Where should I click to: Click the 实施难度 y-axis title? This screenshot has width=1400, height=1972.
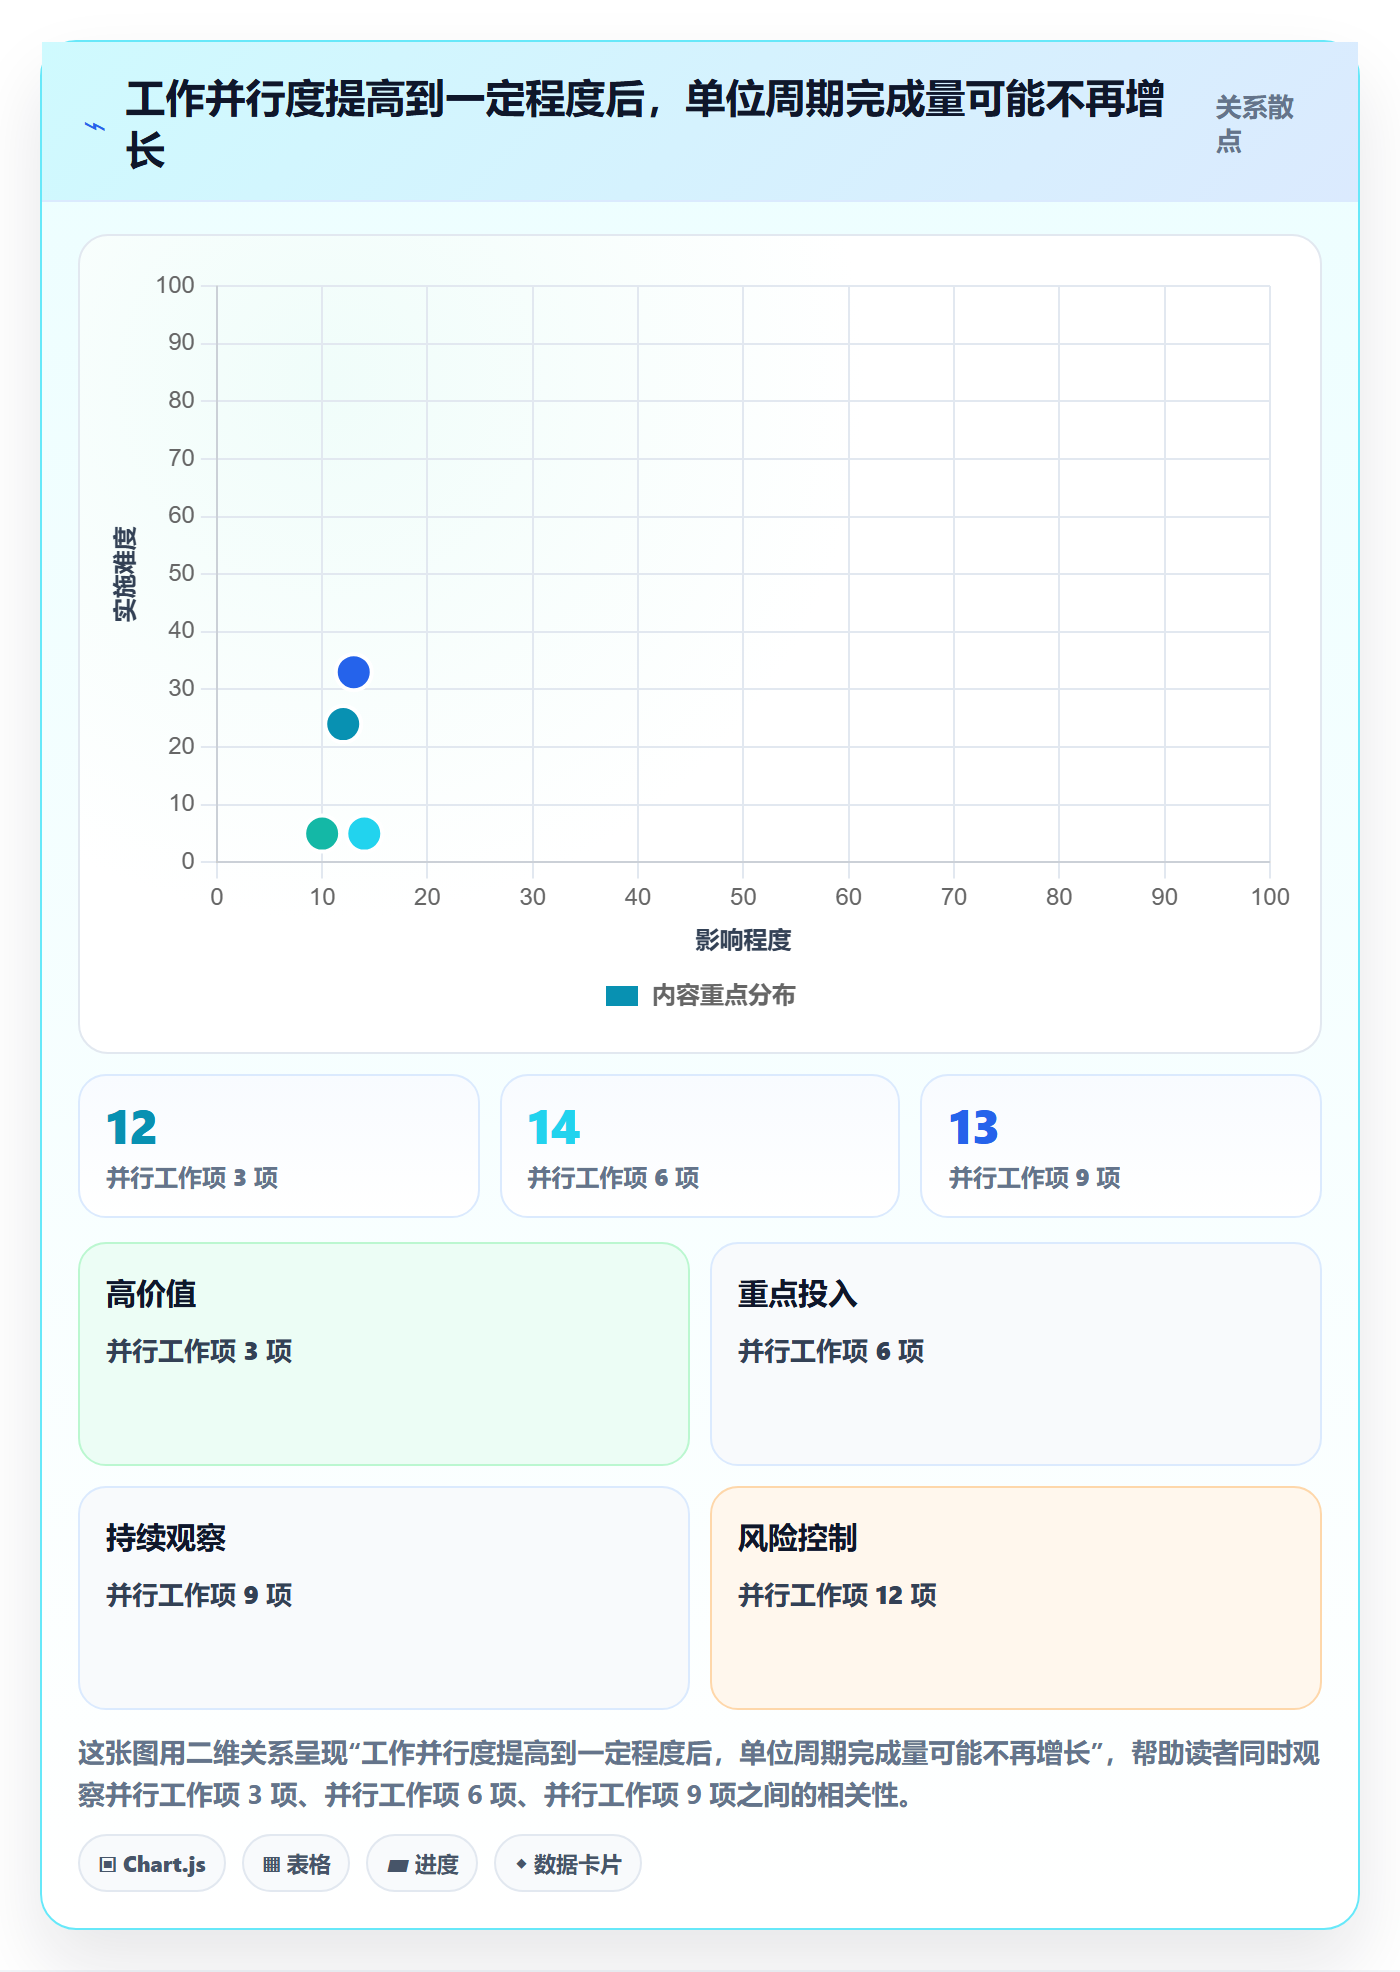click(x=124, y=574)
